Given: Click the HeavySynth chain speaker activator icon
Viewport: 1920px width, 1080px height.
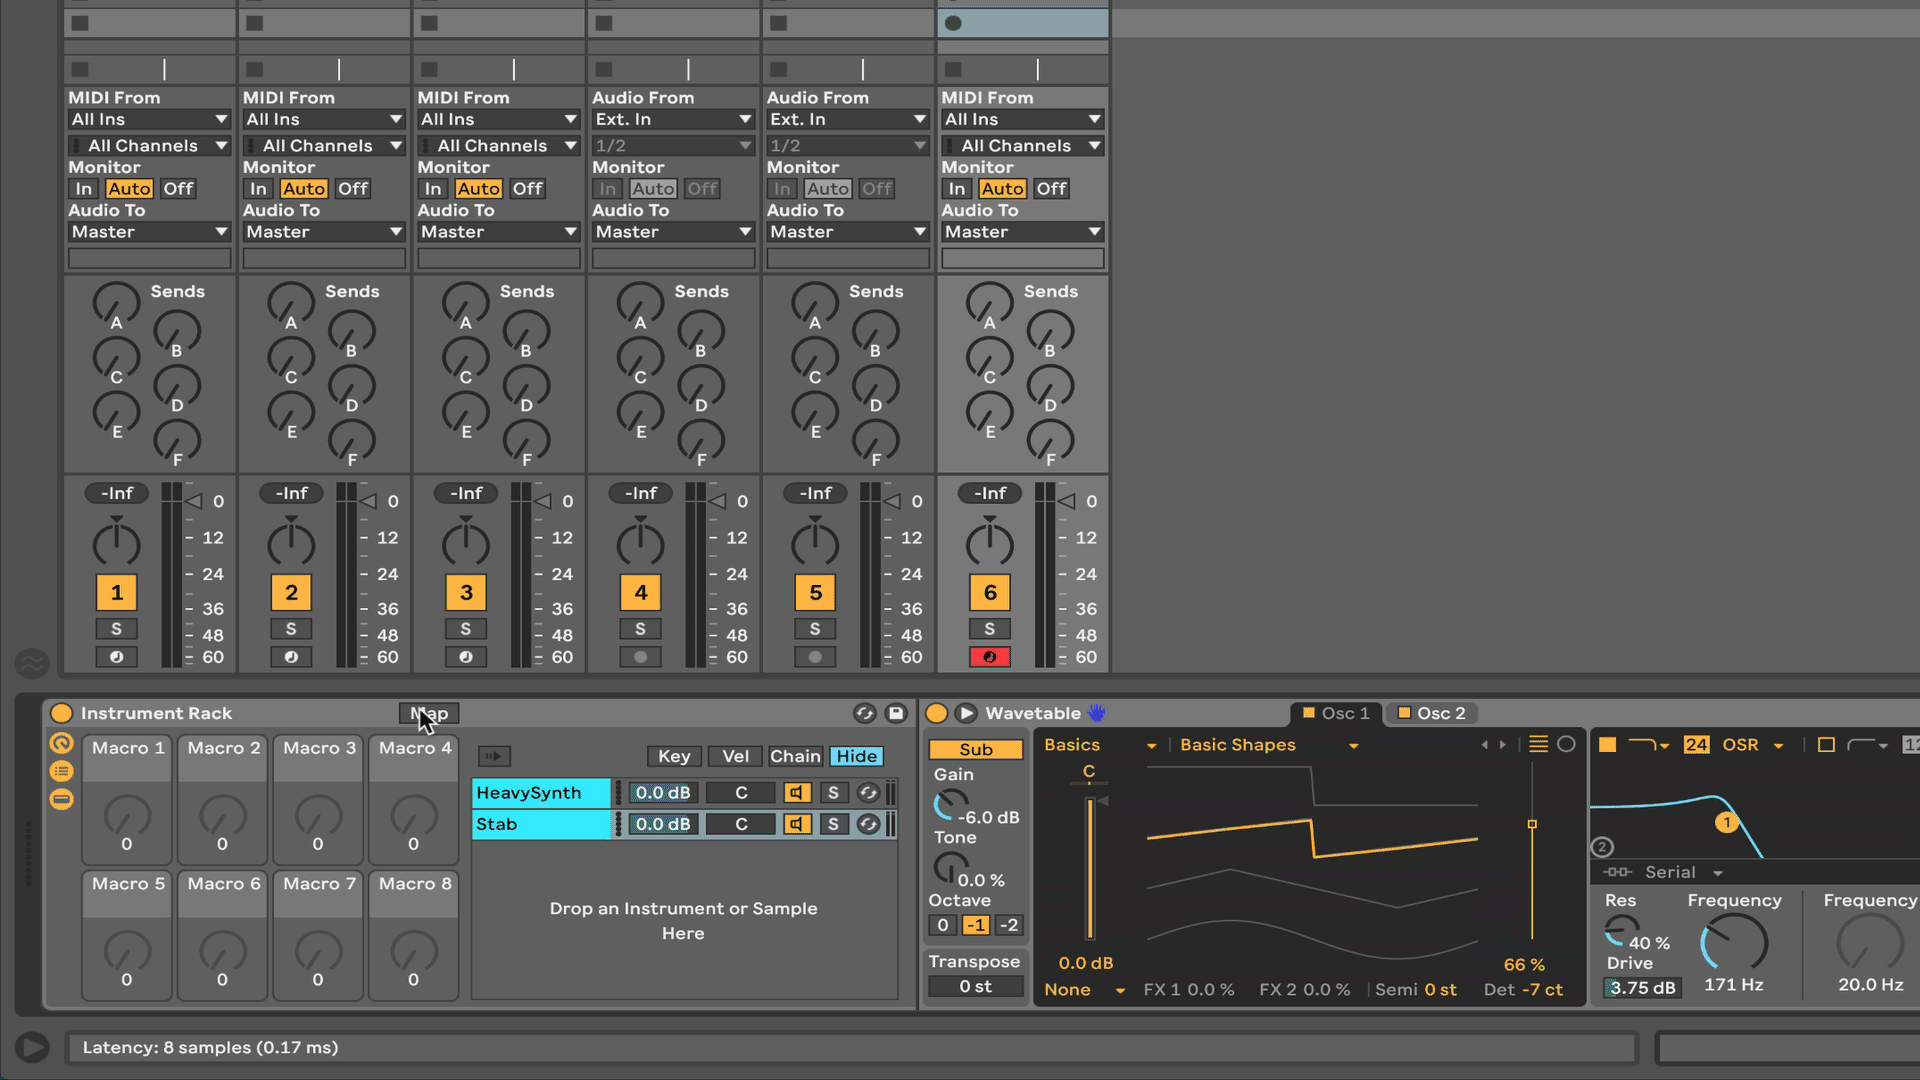Looking at the screenshot, I should (797, 793).
